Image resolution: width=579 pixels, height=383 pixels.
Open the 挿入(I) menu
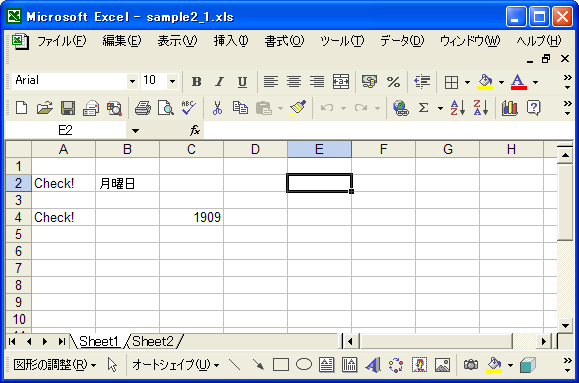click(x=231, y=41)
